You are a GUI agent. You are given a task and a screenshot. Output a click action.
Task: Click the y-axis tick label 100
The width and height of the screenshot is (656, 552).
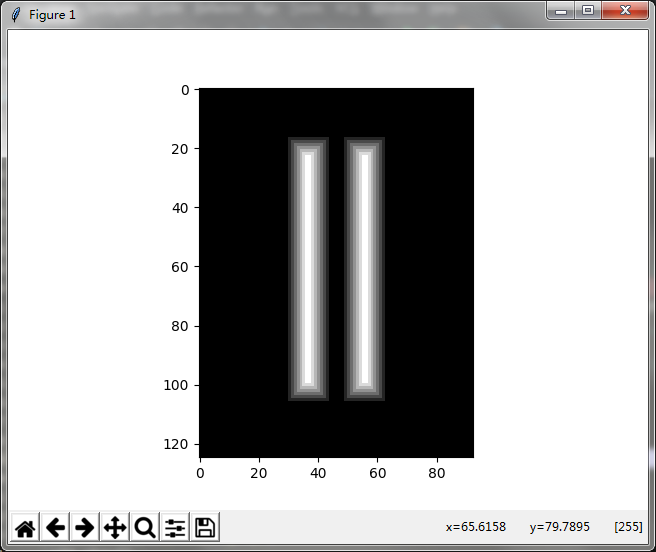(176, 385)
